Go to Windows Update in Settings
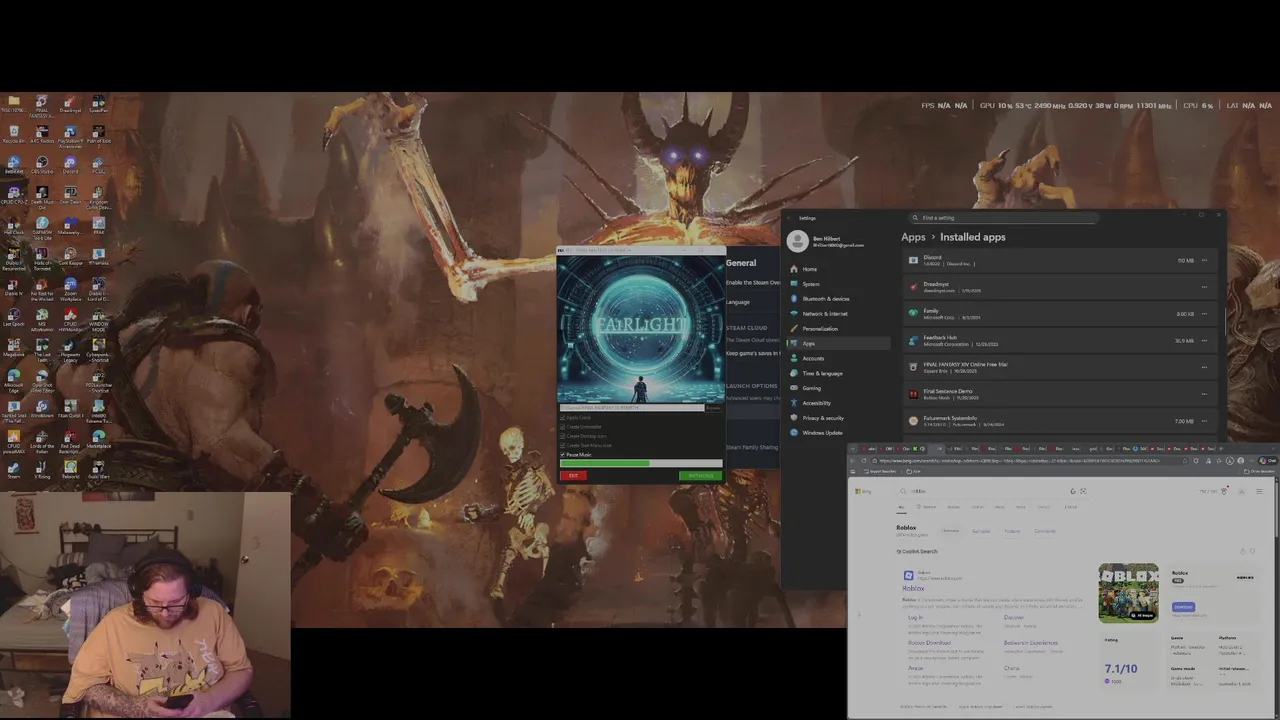The height and width of the screenshot is (720, 1280). [x=838, y=433]
